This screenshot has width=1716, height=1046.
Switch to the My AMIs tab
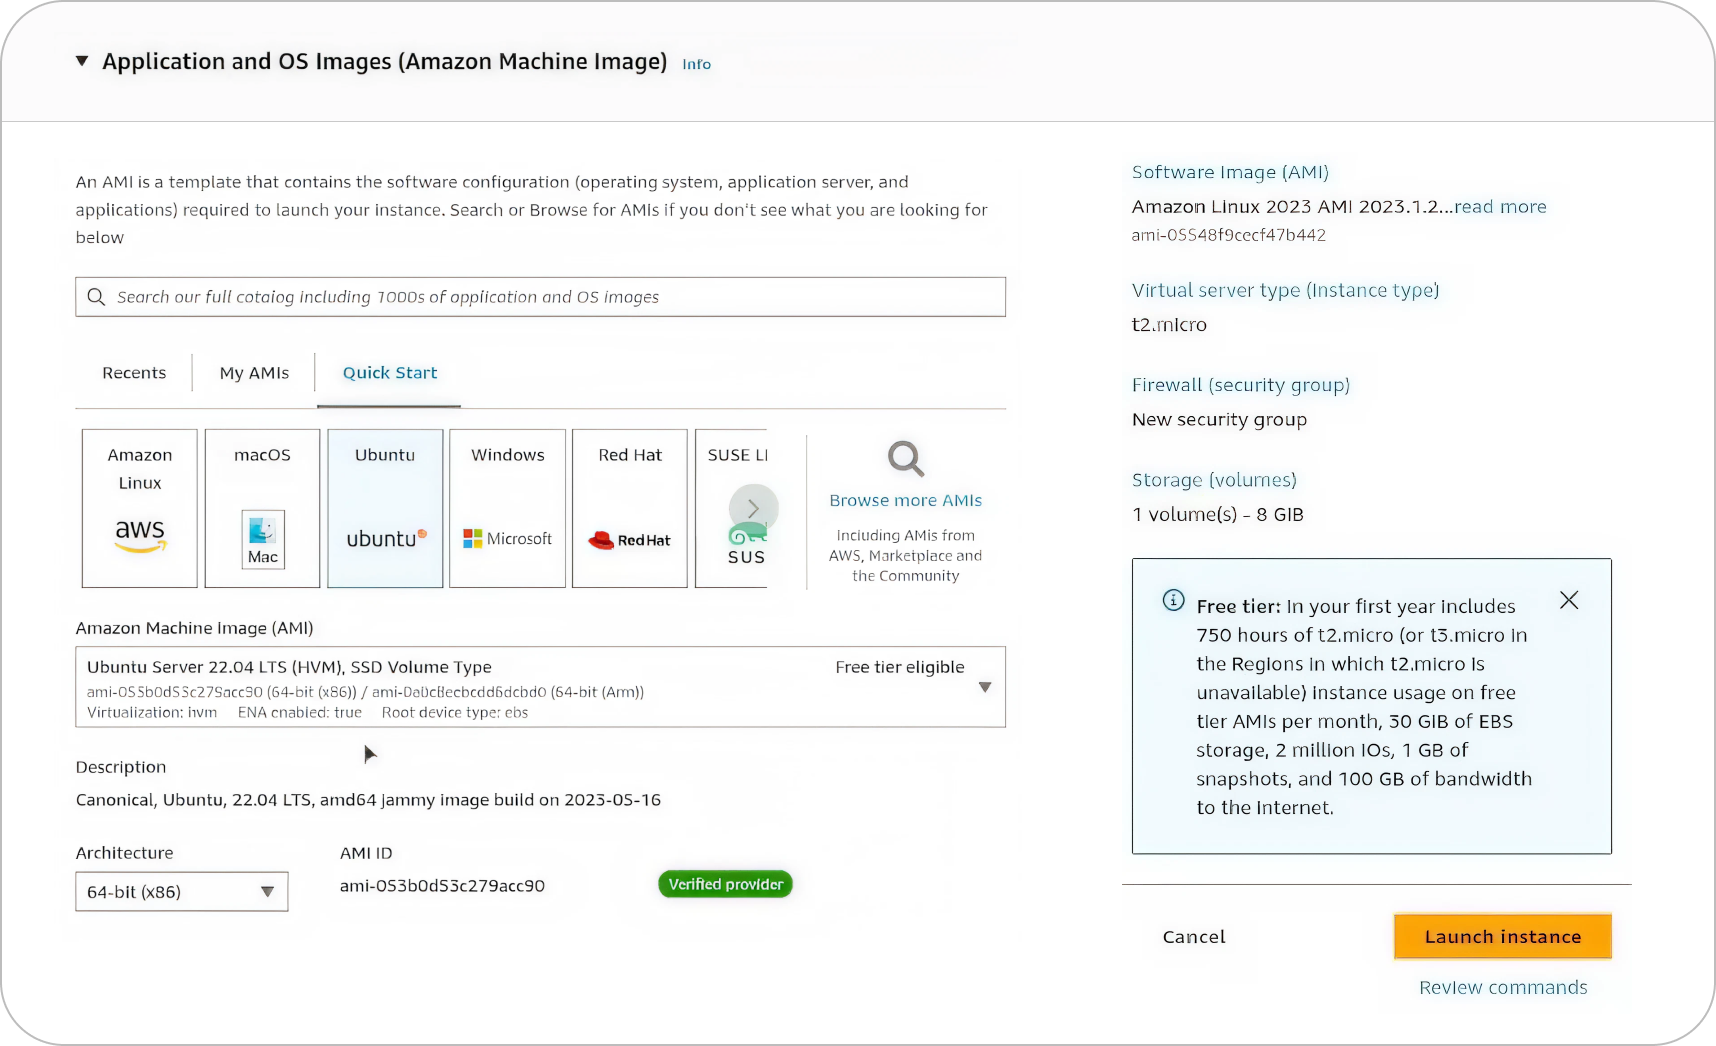coord(254,373)
